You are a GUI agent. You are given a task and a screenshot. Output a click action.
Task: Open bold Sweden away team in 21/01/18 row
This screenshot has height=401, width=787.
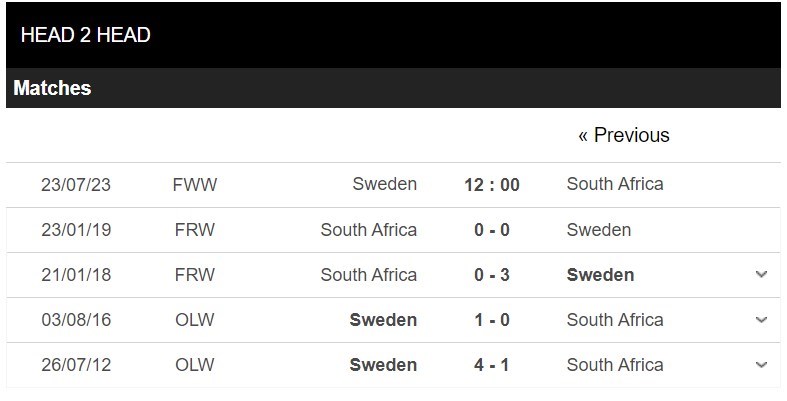pos(600,275)
